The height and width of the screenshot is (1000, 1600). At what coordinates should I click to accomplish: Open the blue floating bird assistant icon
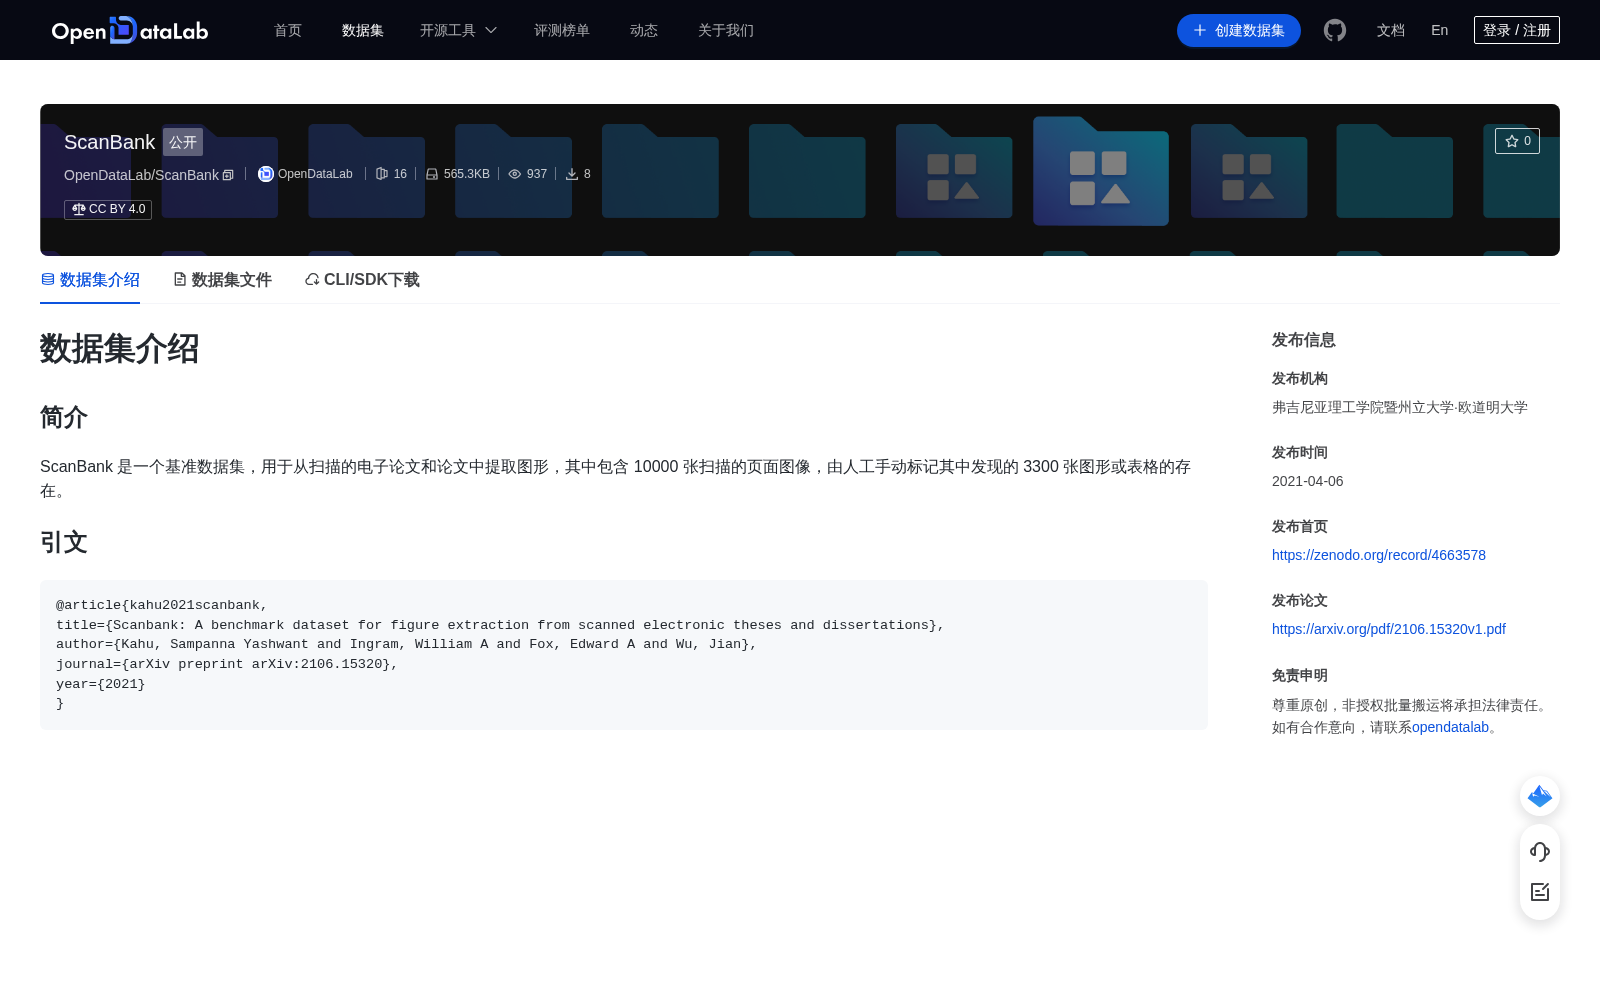[1540, 796]
